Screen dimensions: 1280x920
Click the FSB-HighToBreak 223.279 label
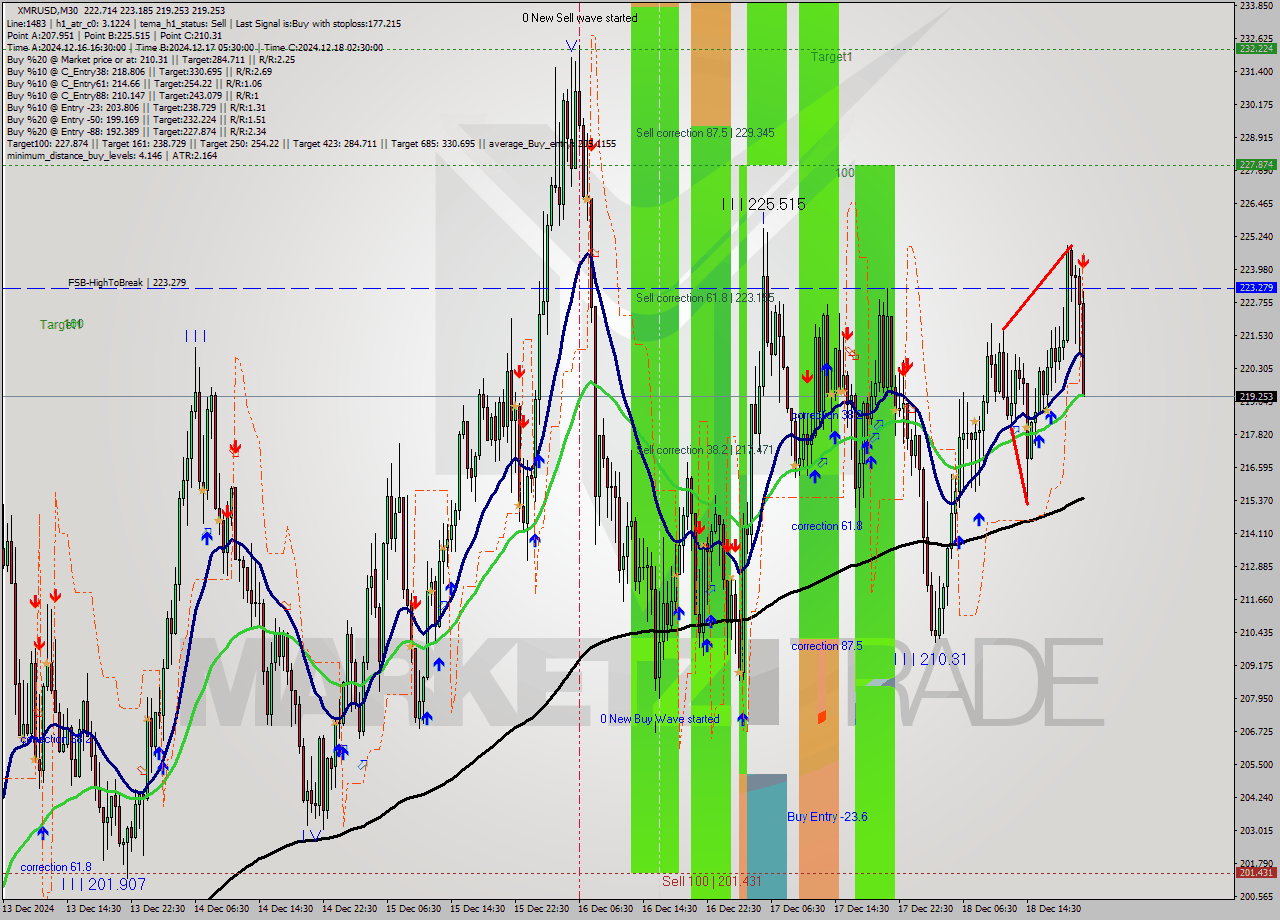(x=127, y=283)
